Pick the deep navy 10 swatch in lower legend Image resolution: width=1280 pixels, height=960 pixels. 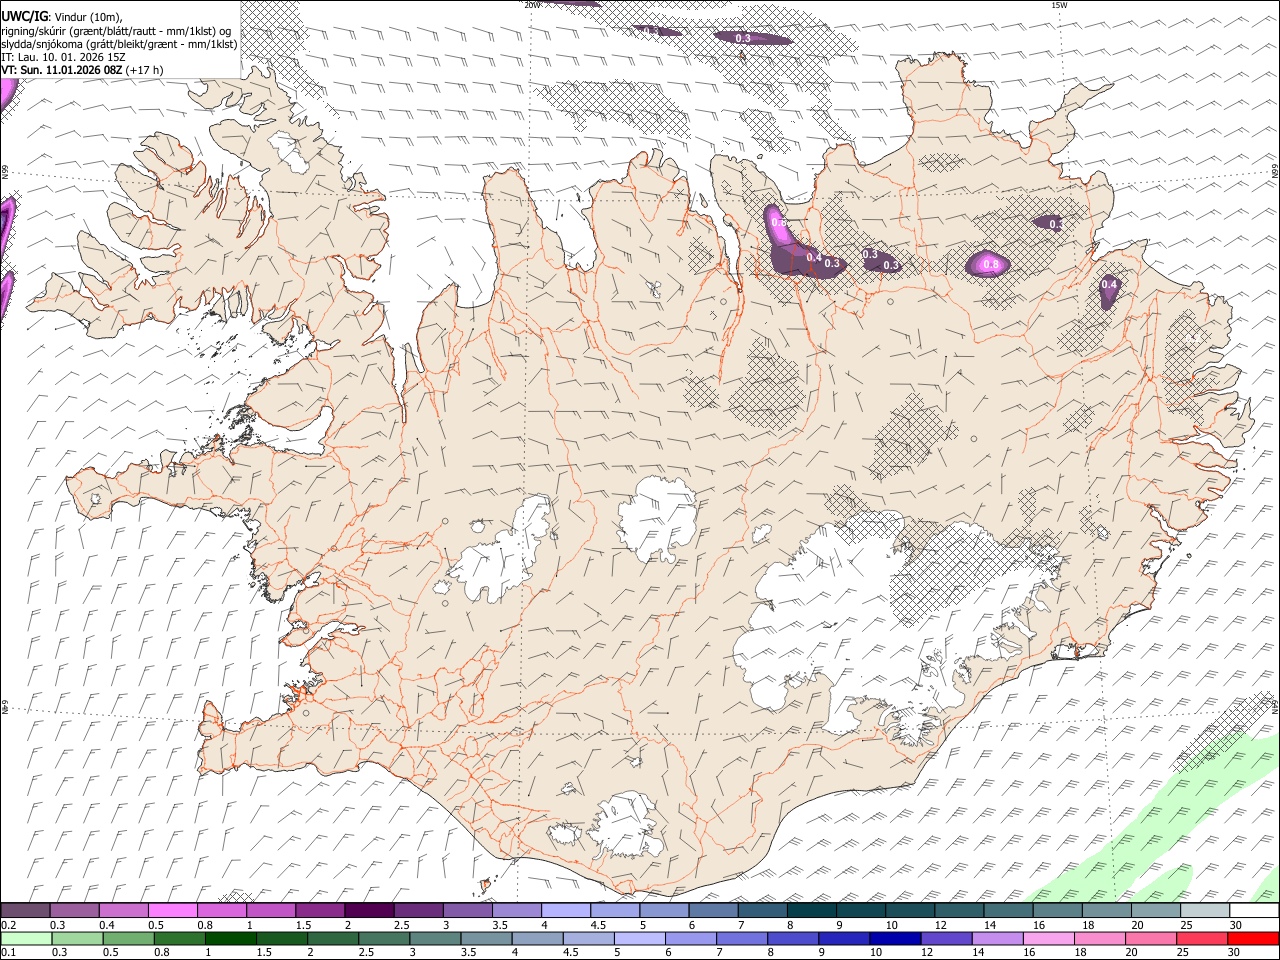[x=895, y=938]
